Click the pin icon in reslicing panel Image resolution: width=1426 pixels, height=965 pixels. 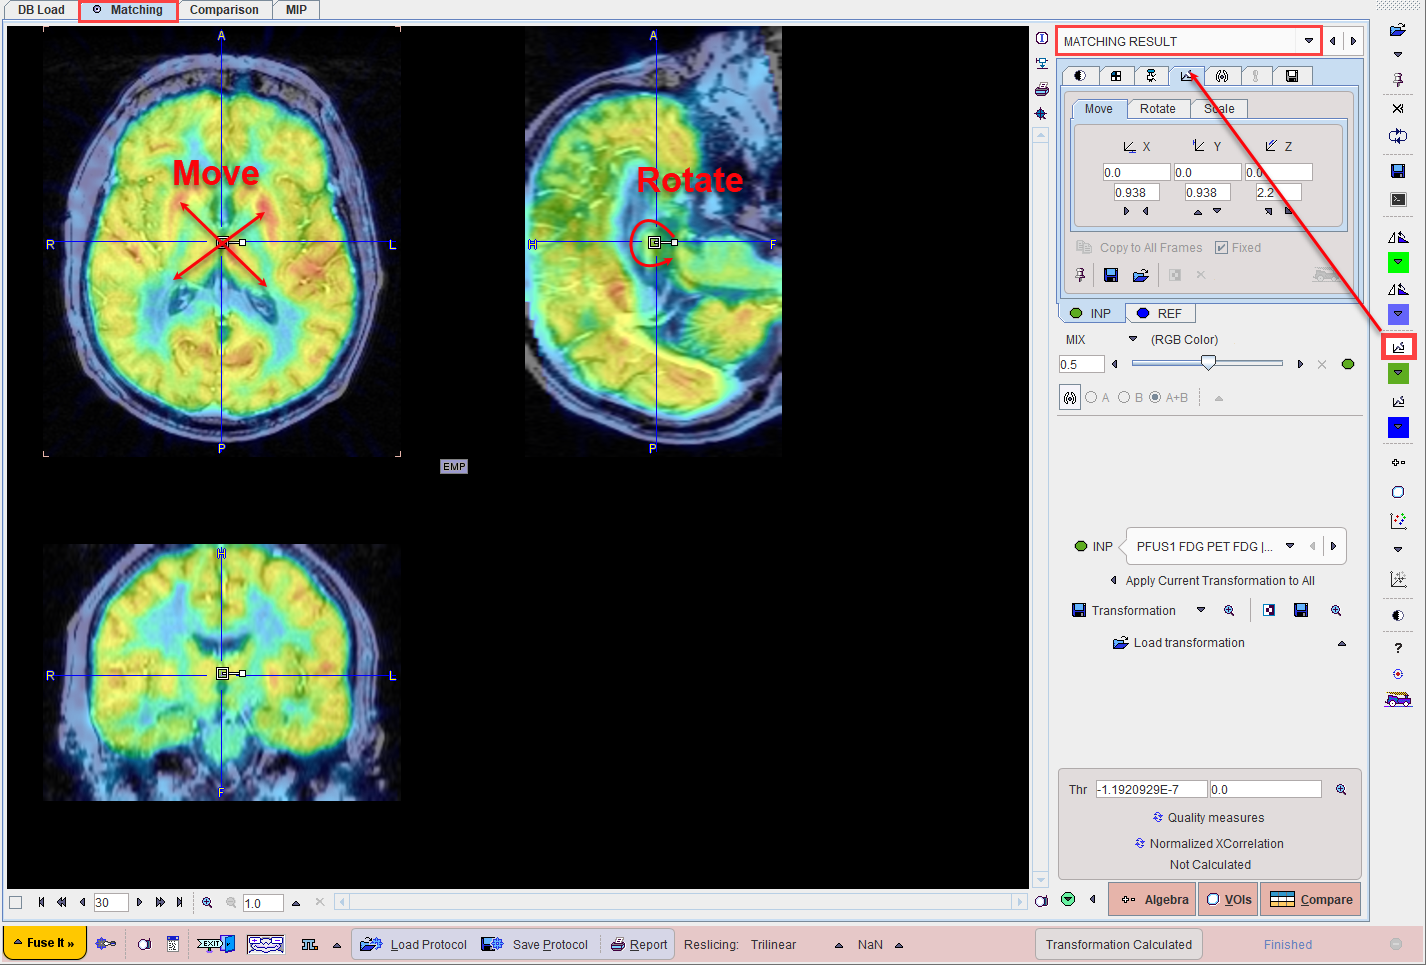point(1080,275)
